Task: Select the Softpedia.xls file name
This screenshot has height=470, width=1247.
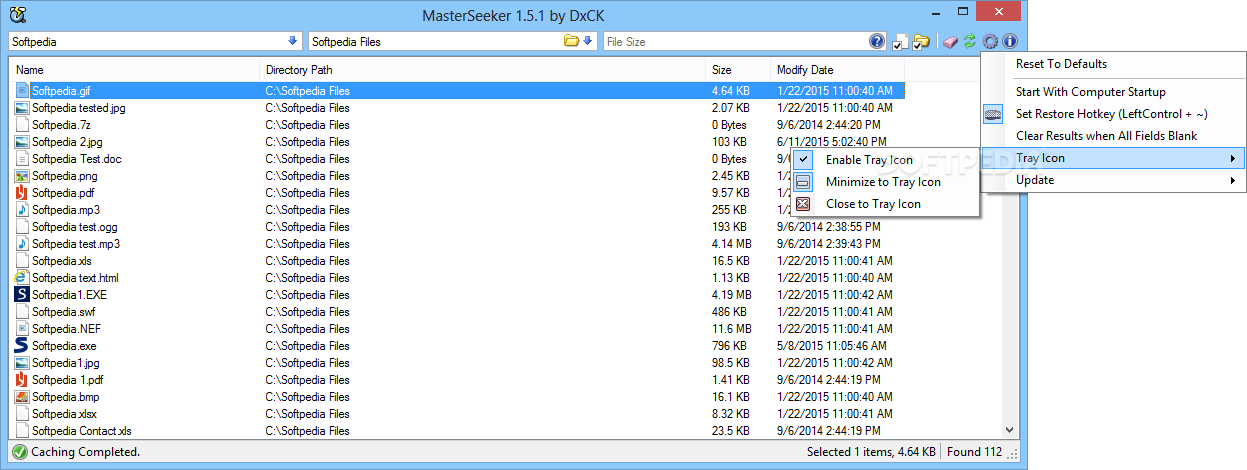Action: [x=62, y=260]
